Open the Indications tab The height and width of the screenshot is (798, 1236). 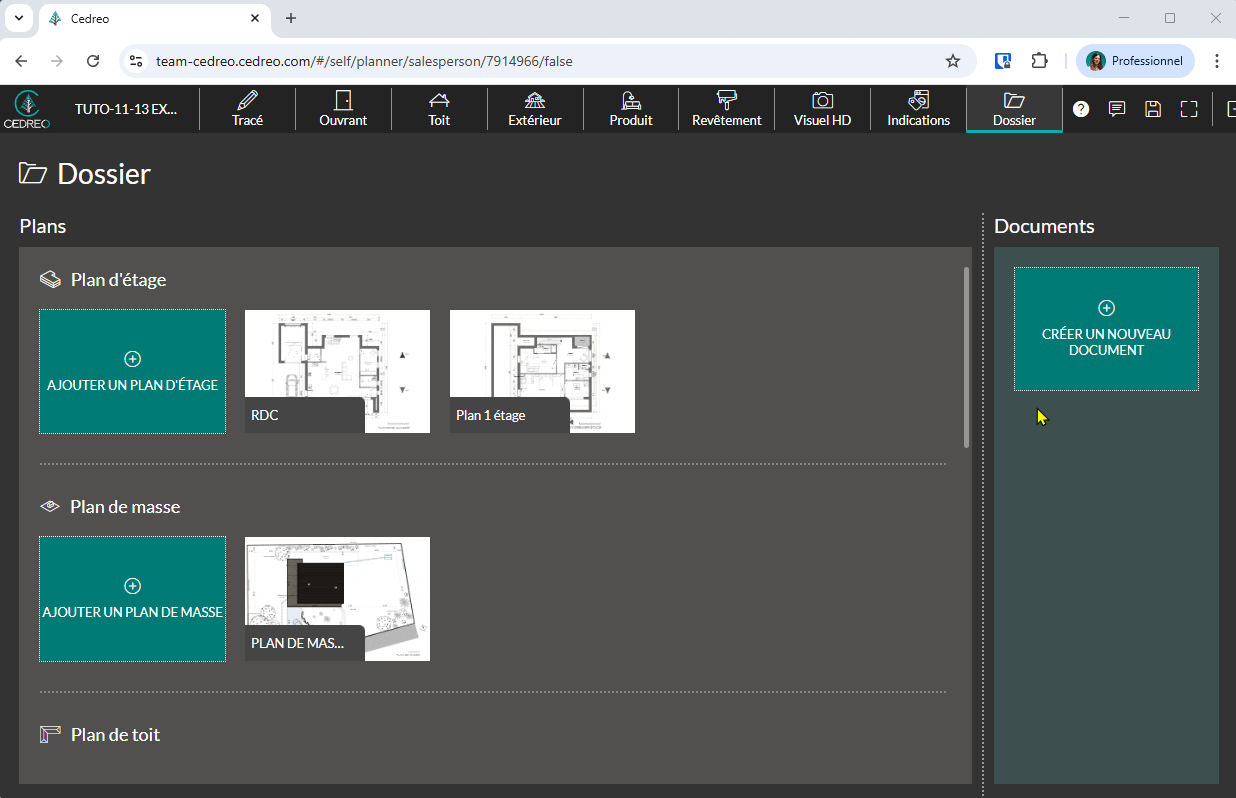(918, 109)
